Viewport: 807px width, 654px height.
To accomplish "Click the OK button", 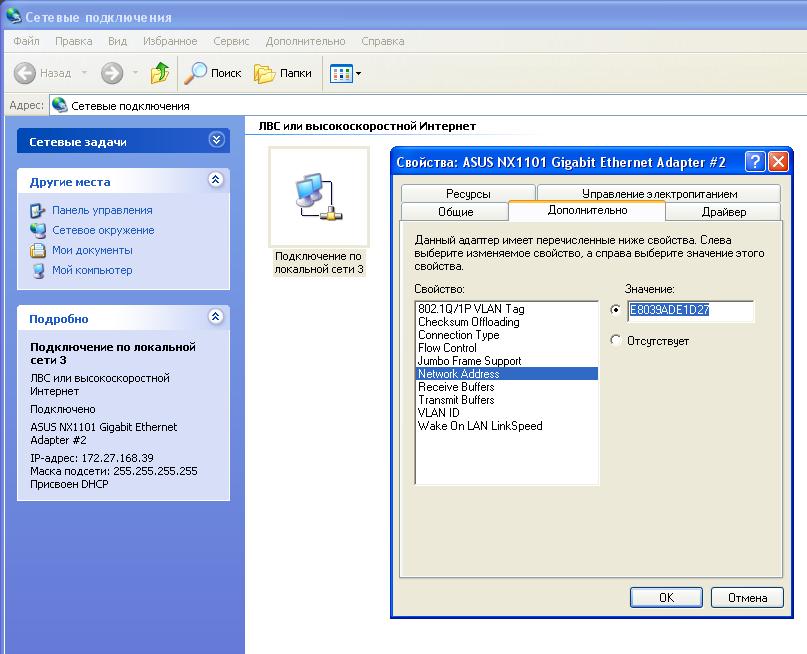I will point(666,597).
